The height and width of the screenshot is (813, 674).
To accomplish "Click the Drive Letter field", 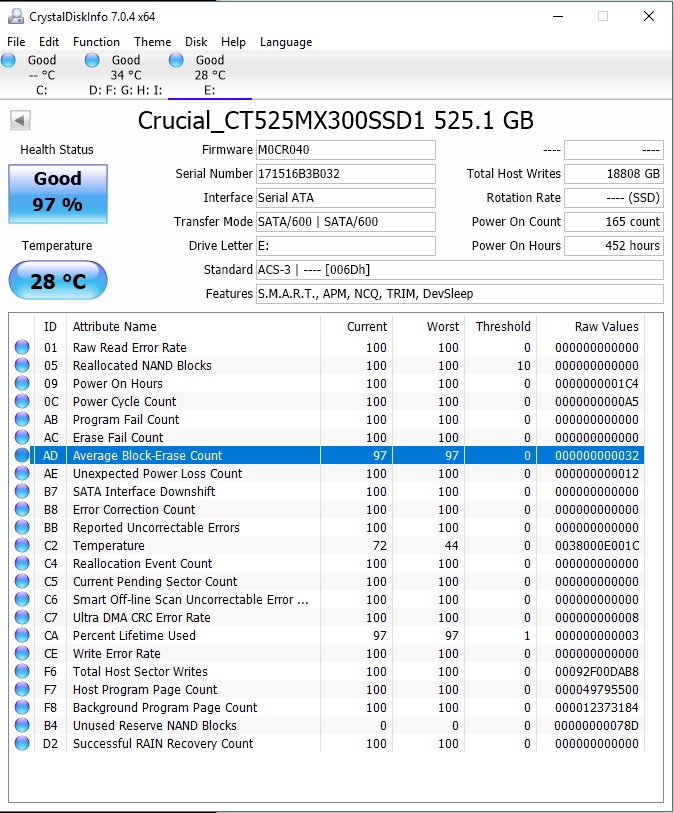I will coord(346,246).
